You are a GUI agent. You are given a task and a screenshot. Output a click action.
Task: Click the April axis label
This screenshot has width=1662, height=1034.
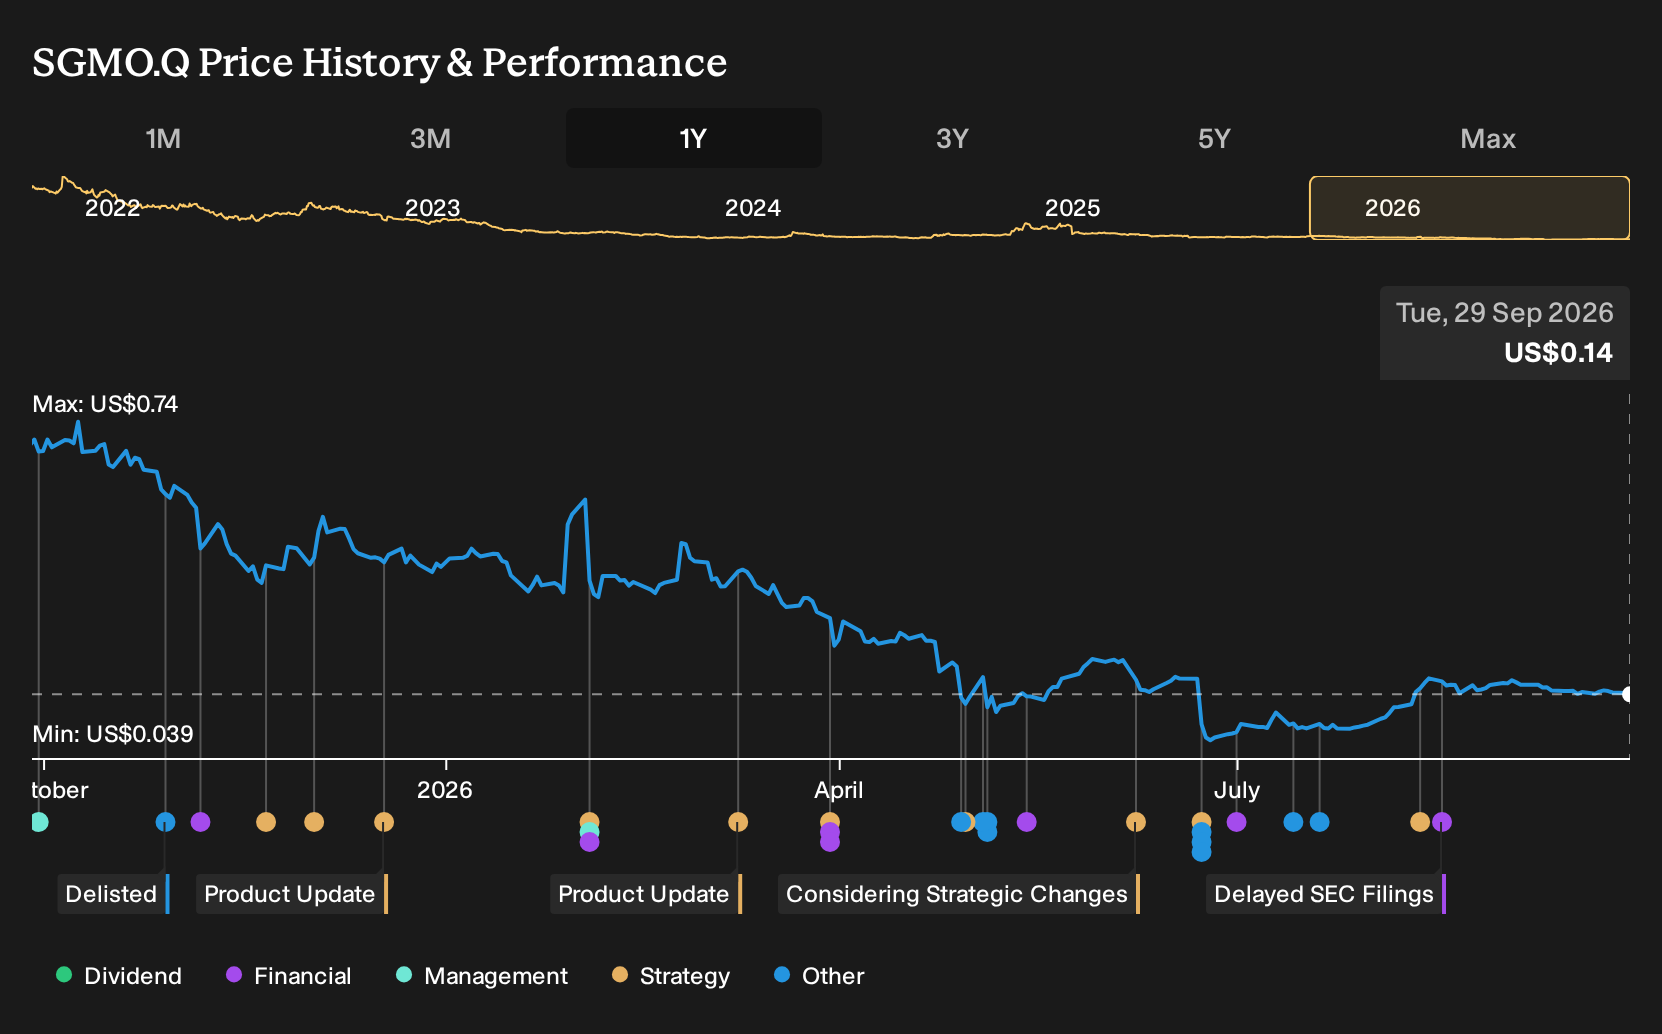pyautogui.click(x=838, y=790)
